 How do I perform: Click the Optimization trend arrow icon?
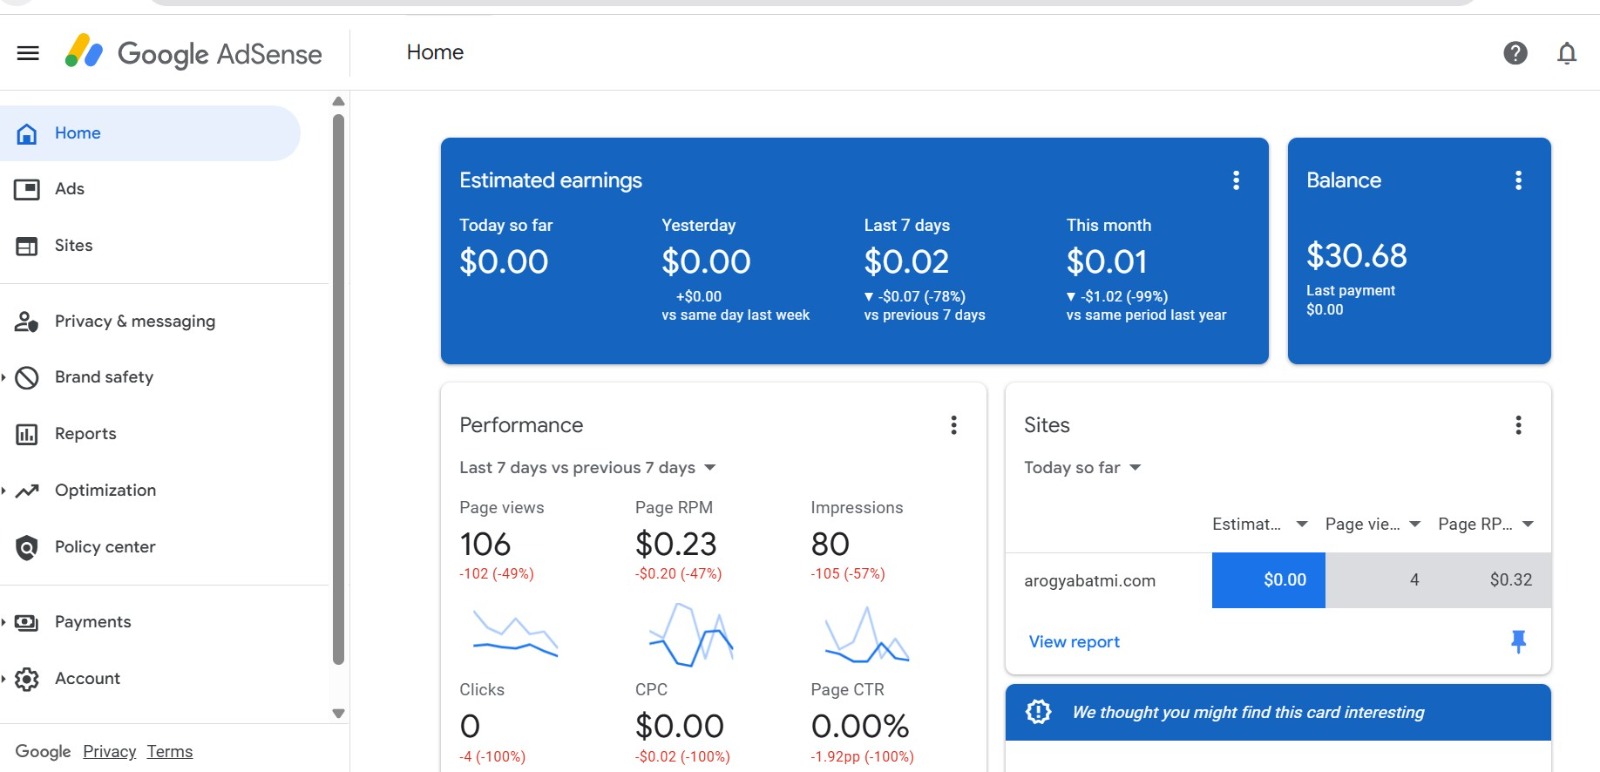pyautogui.click(x=27, y=491)
